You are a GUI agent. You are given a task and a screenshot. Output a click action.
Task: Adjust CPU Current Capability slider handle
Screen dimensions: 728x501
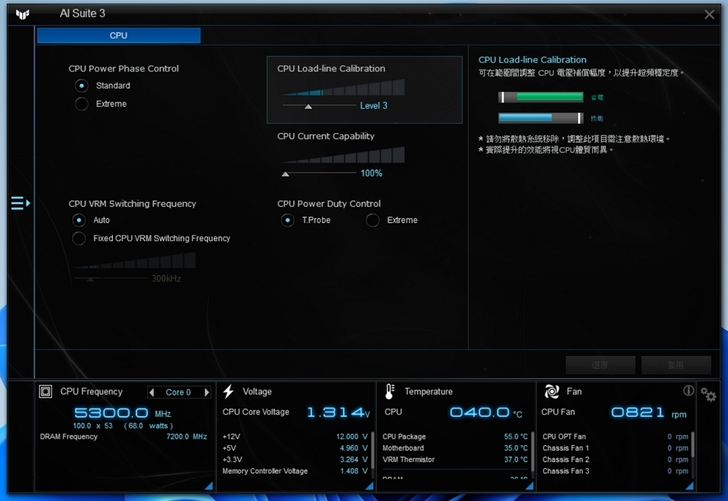pos(286,174)
